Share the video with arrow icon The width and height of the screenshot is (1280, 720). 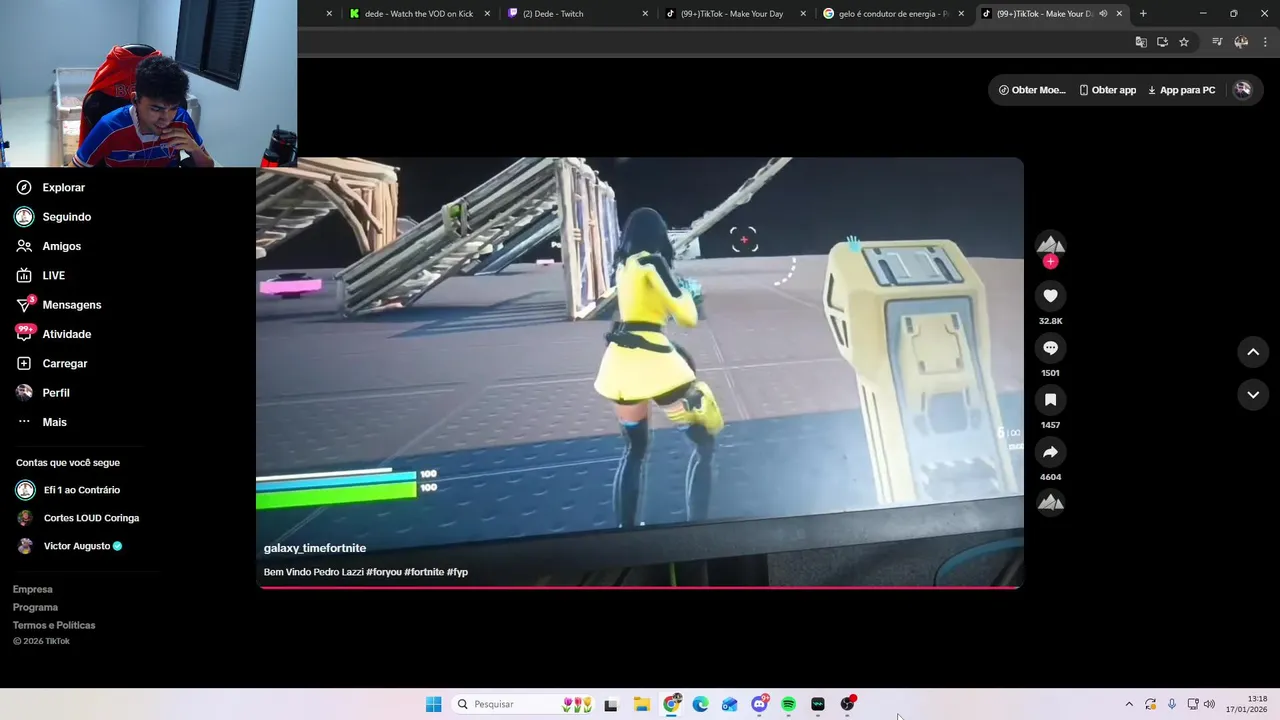click(1050, 452)
